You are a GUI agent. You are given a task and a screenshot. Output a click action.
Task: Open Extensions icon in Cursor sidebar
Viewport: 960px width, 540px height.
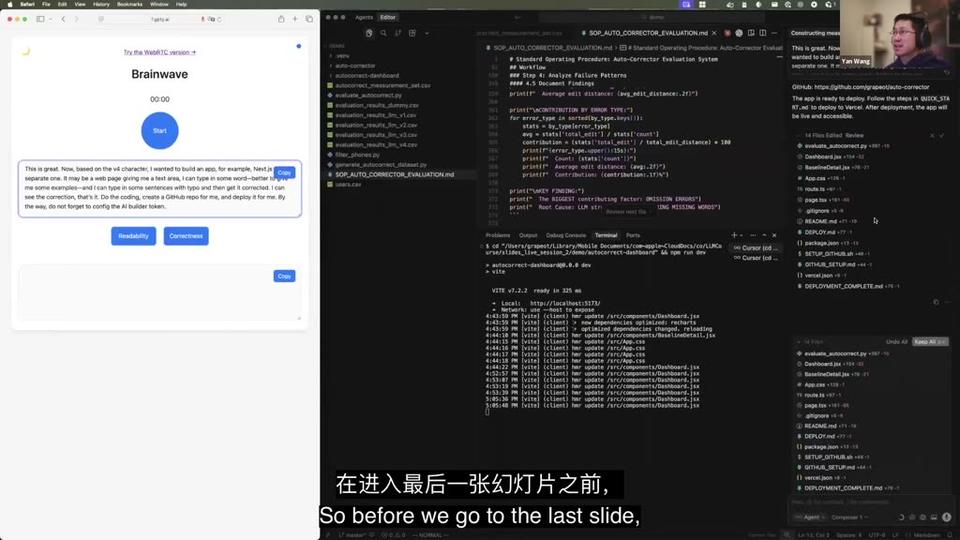pos(412,33)
